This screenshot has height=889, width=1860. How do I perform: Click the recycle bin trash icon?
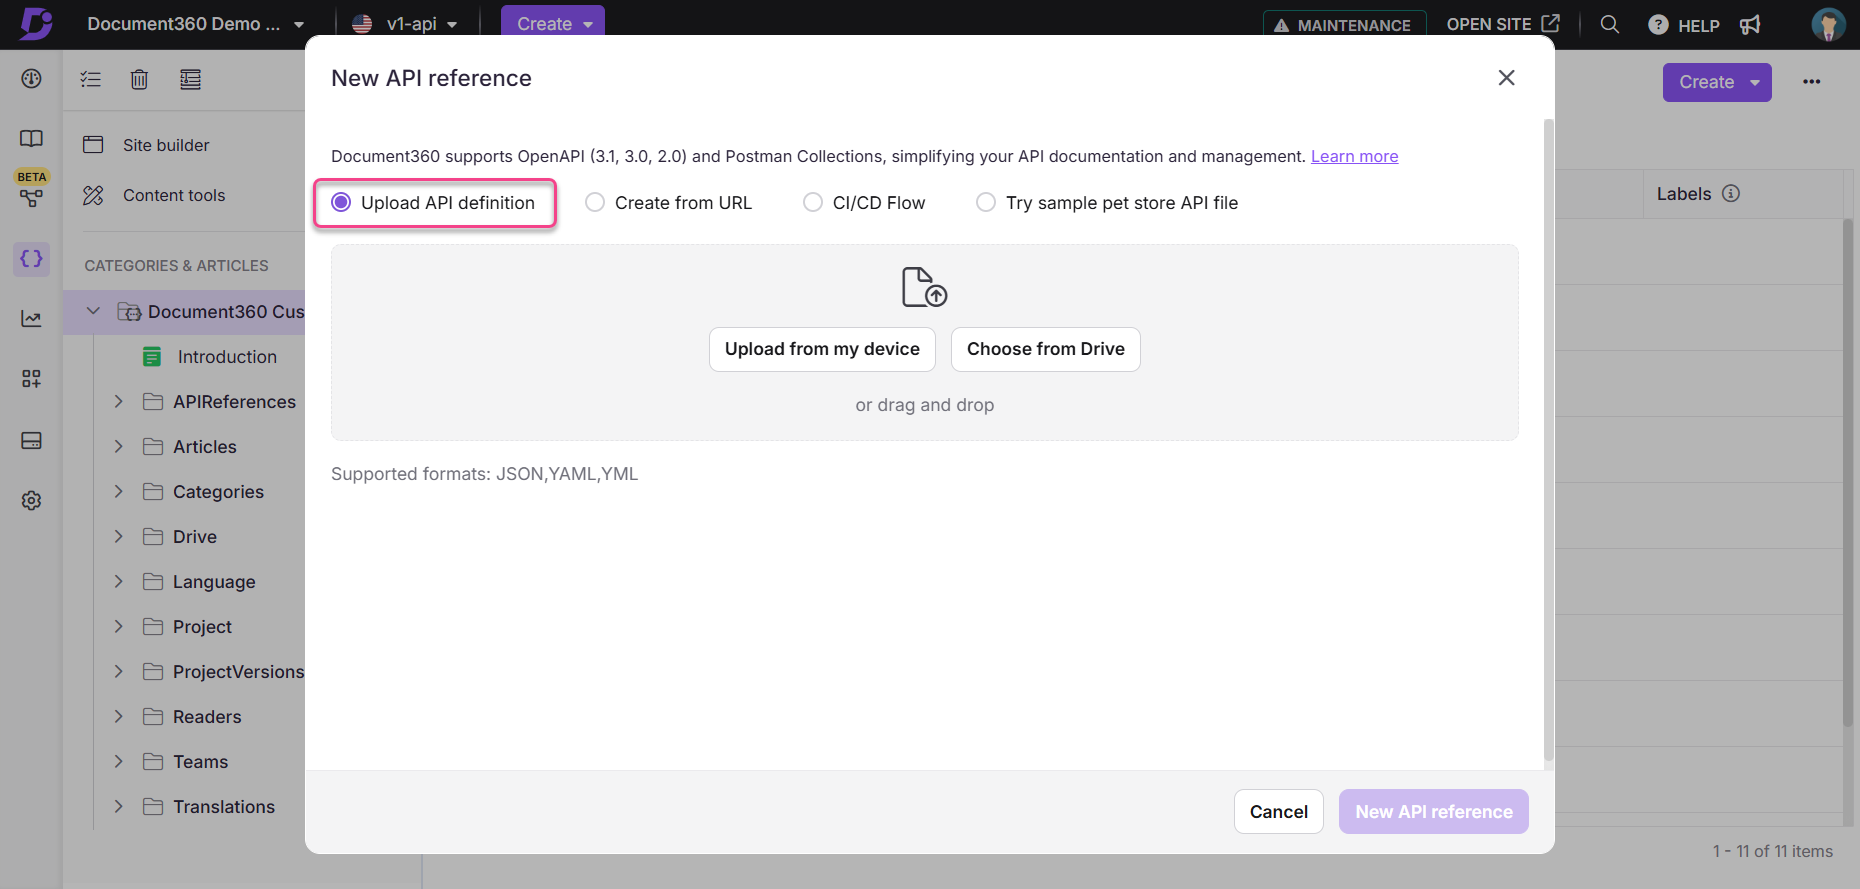coord(139,80)
